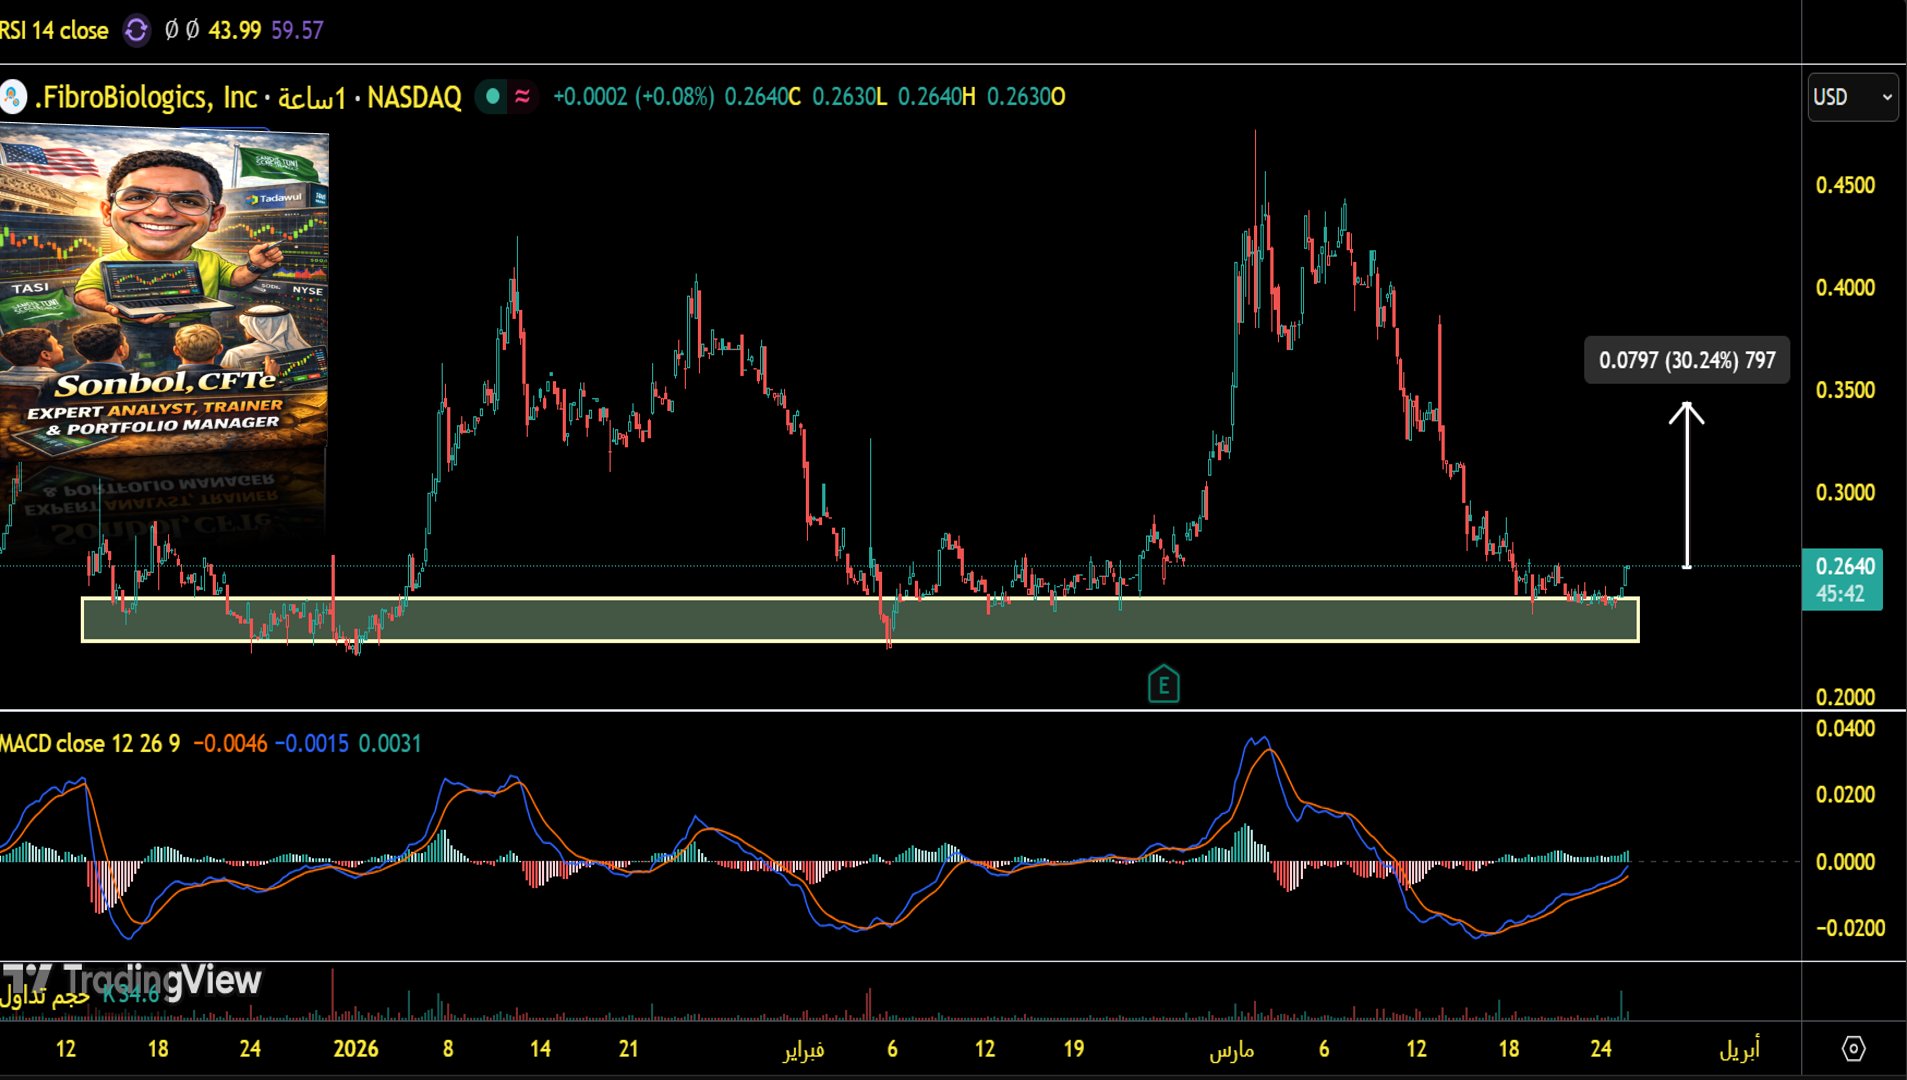The image size is (1907, 1080).
Task: Click the Arabic volume indicator label
Action: [x=45, y=996]
